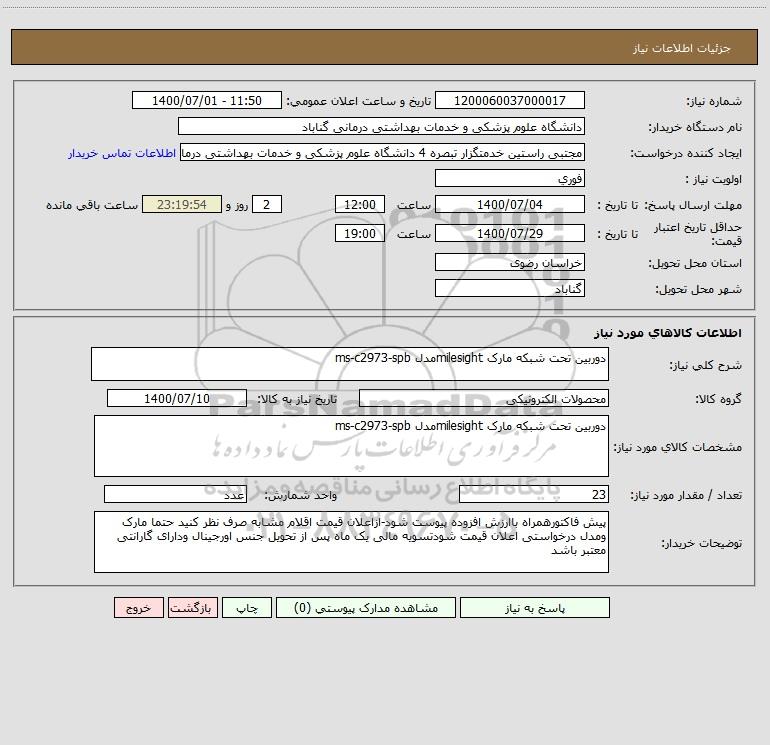Viewport: 770px width, 745px height.
Task: Click the 'خروج' exit button
Action: [138, 607]
